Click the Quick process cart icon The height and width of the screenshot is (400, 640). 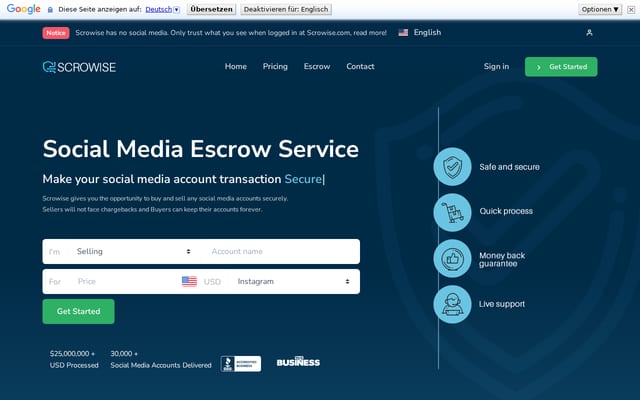452,213
